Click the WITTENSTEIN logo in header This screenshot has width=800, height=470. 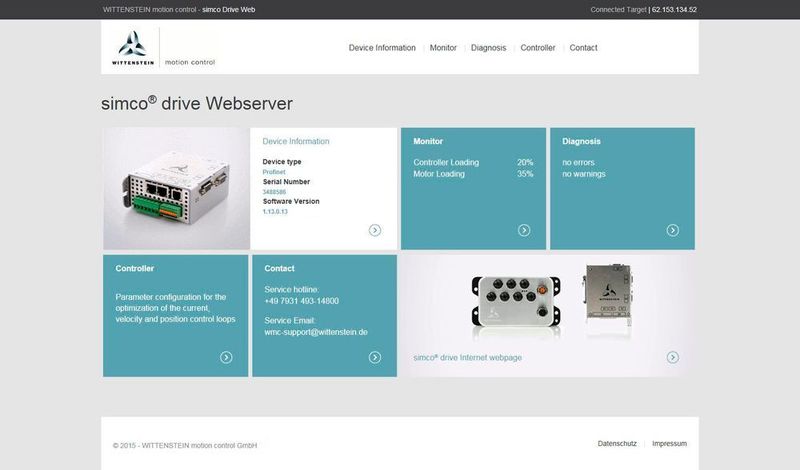click(133, 47)
